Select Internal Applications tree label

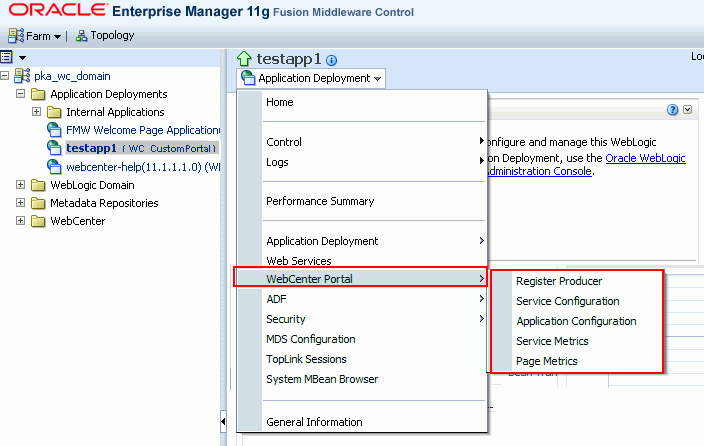click(115, 112)
